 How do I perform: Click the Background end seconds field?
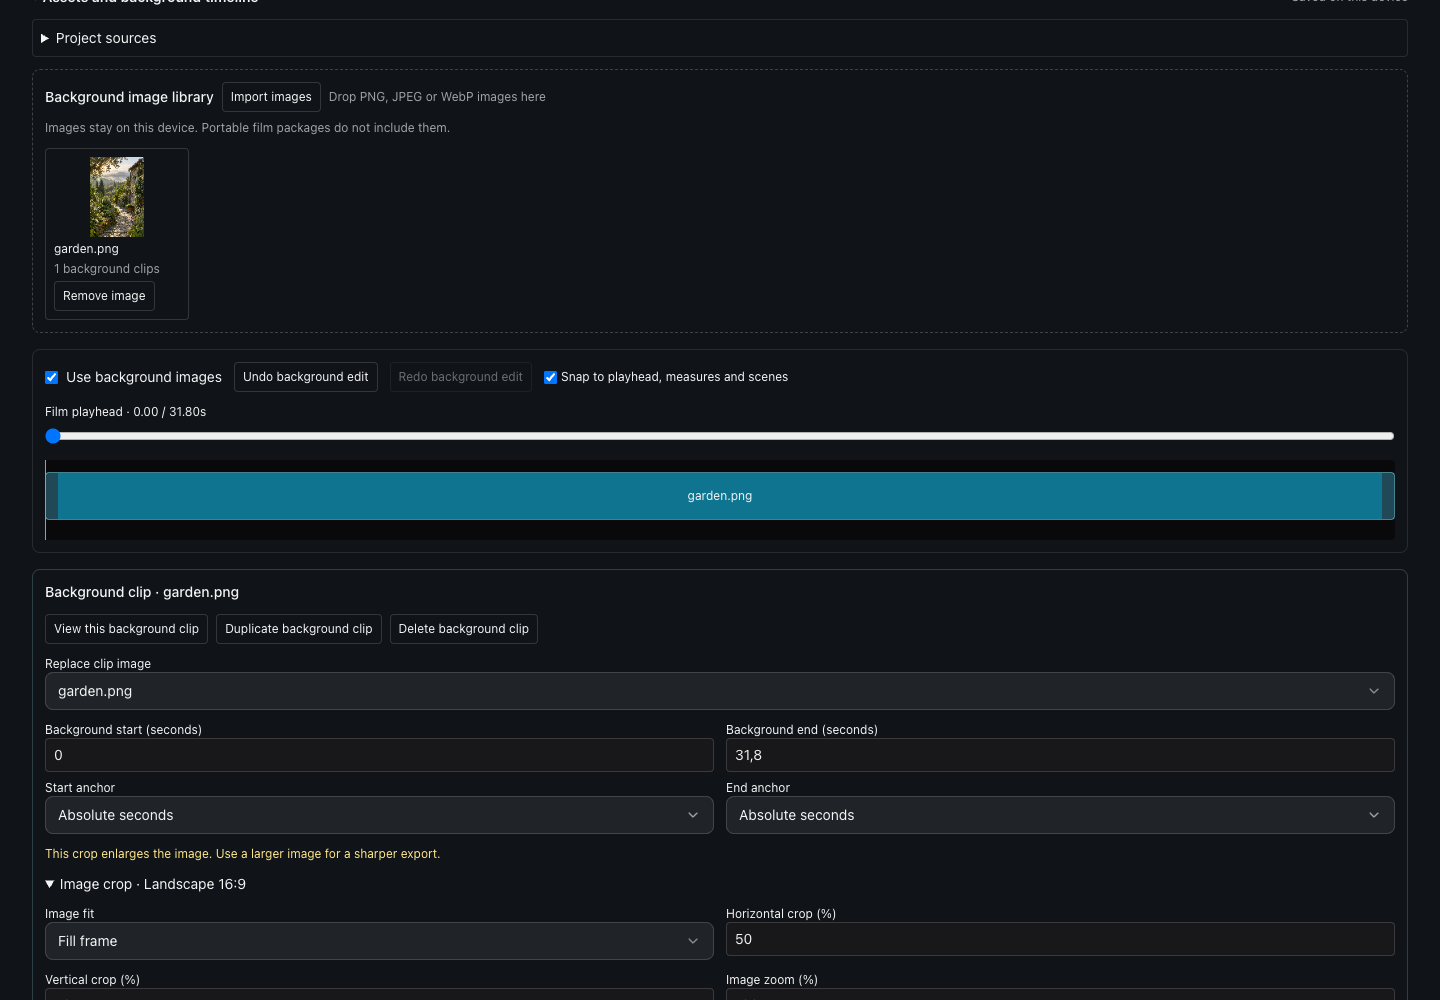(1060, 755)
